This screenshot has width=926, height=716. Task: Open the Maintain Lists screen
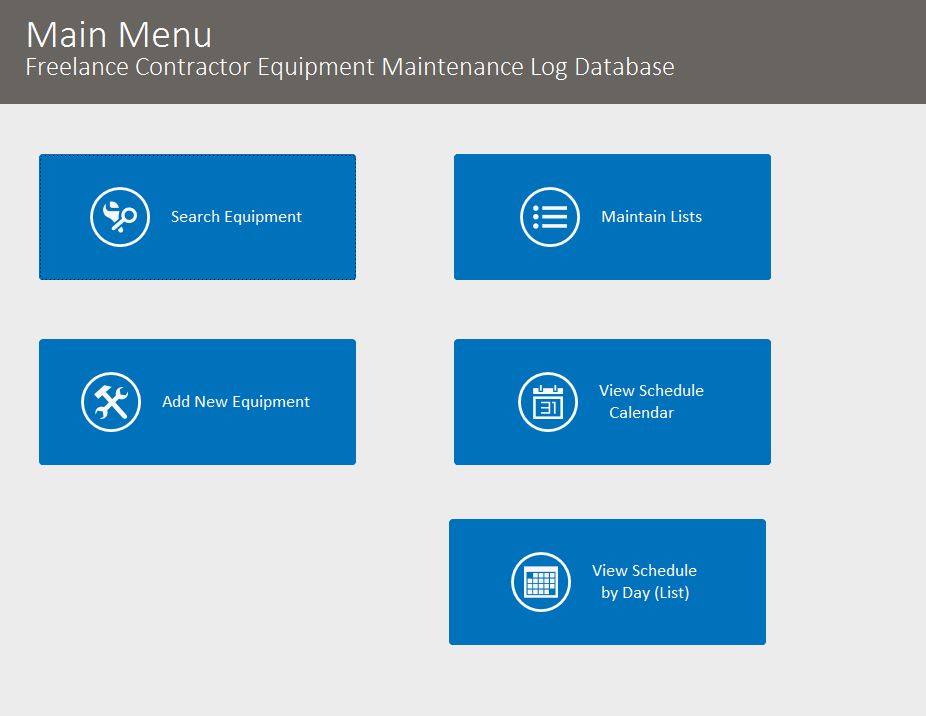[x=612, y=216]
